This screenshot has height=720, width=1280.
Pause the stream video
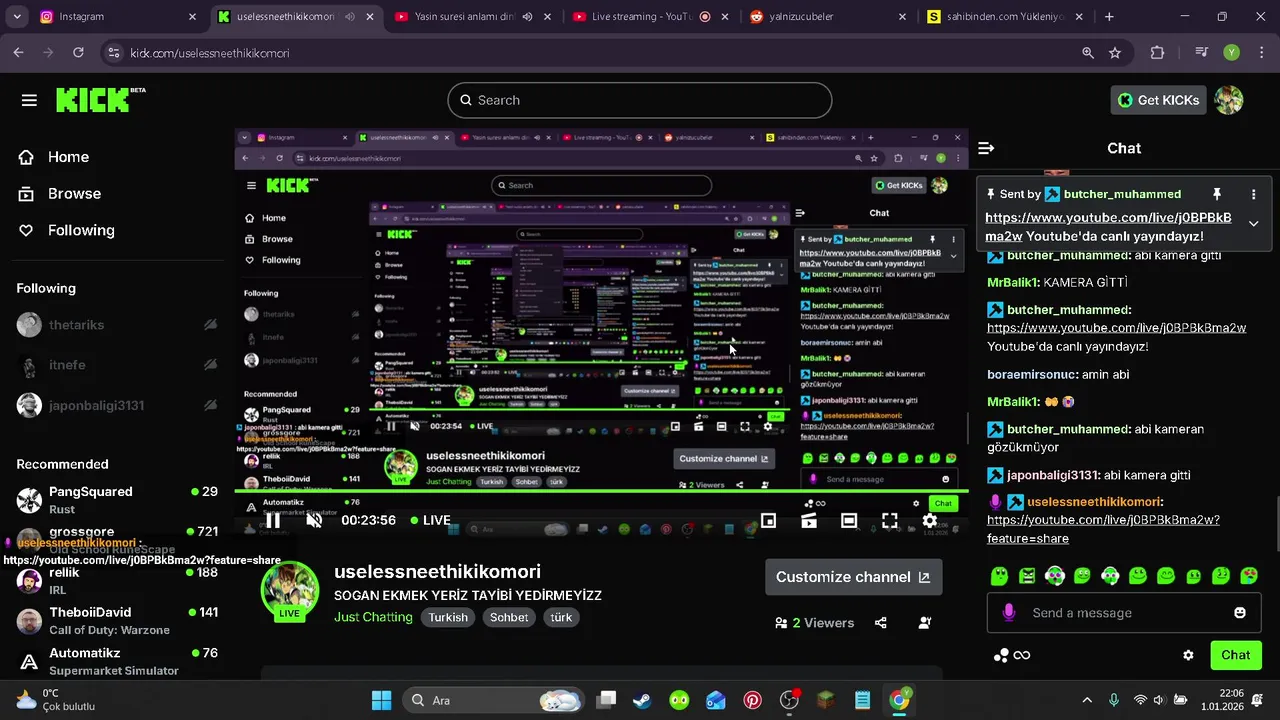[272, 520]
